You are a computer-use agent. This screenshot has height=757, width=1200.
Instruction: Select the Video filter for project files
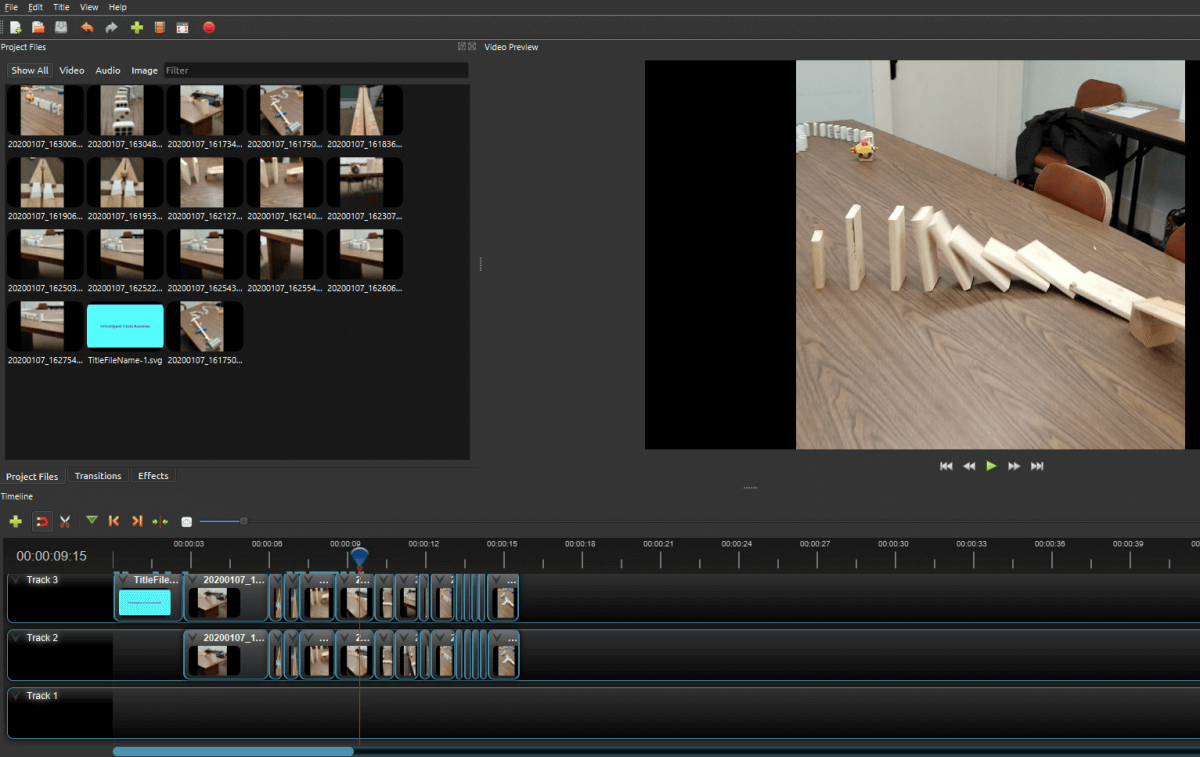pos(71,71)
